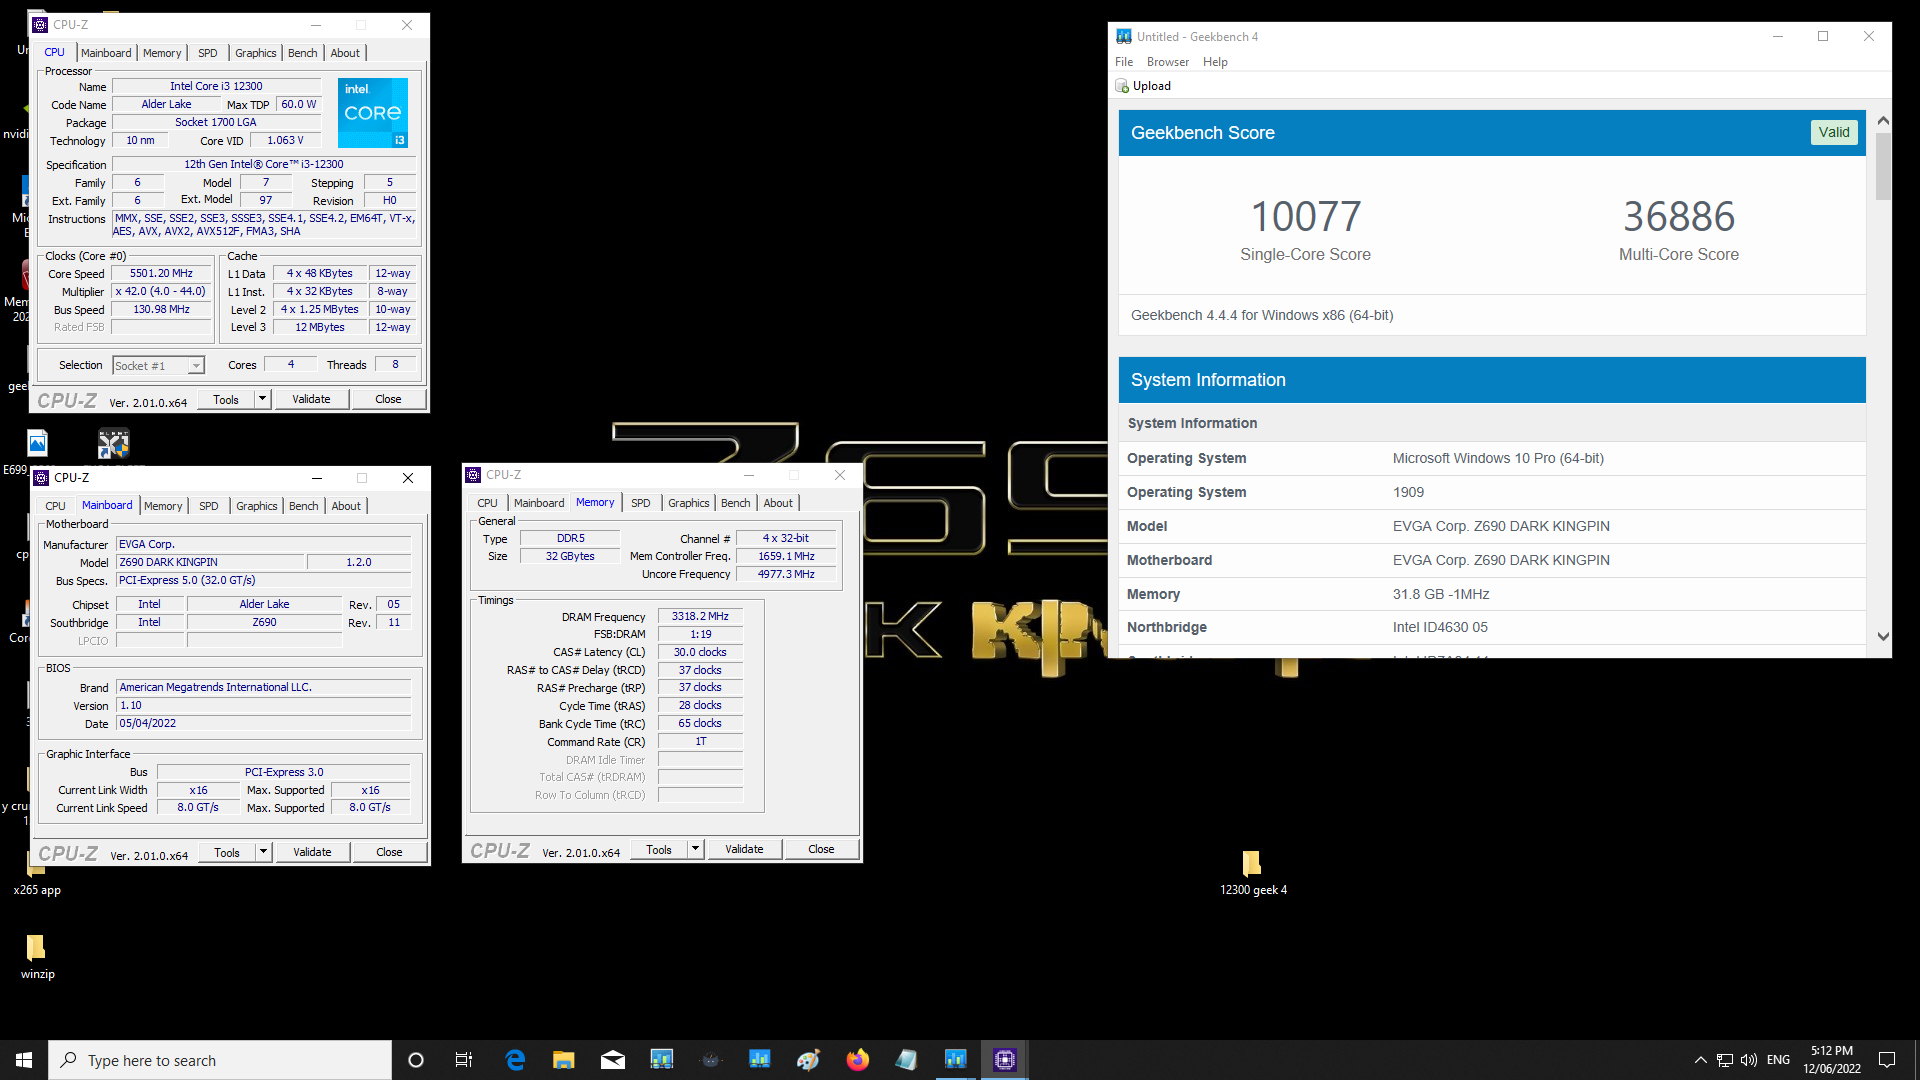The height and width of the screenshot is (1080, 1920).
Task: Click Z690 DARK KINGPIN model field in CPU-Z
Action: pyautogui.click(x=209, y=562)
